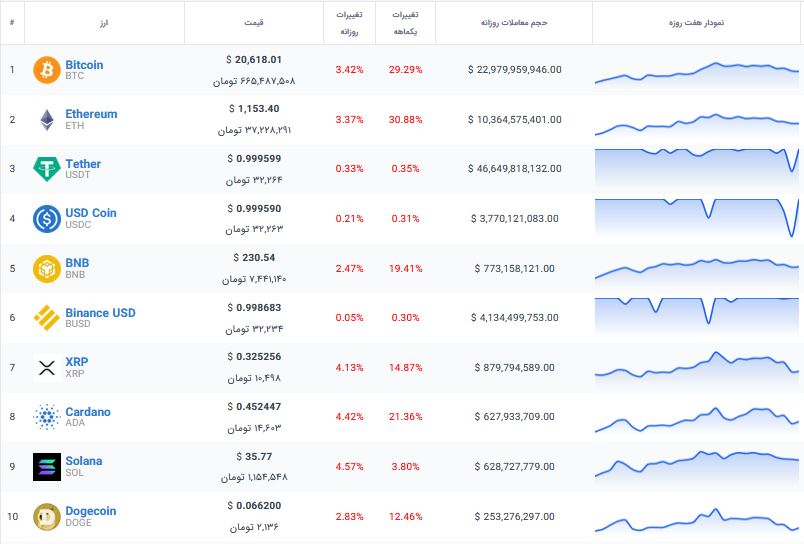Select Ethereum monthly change 30.88%
This screenshot has height=544, width=804.
click(x=405, y=120)
